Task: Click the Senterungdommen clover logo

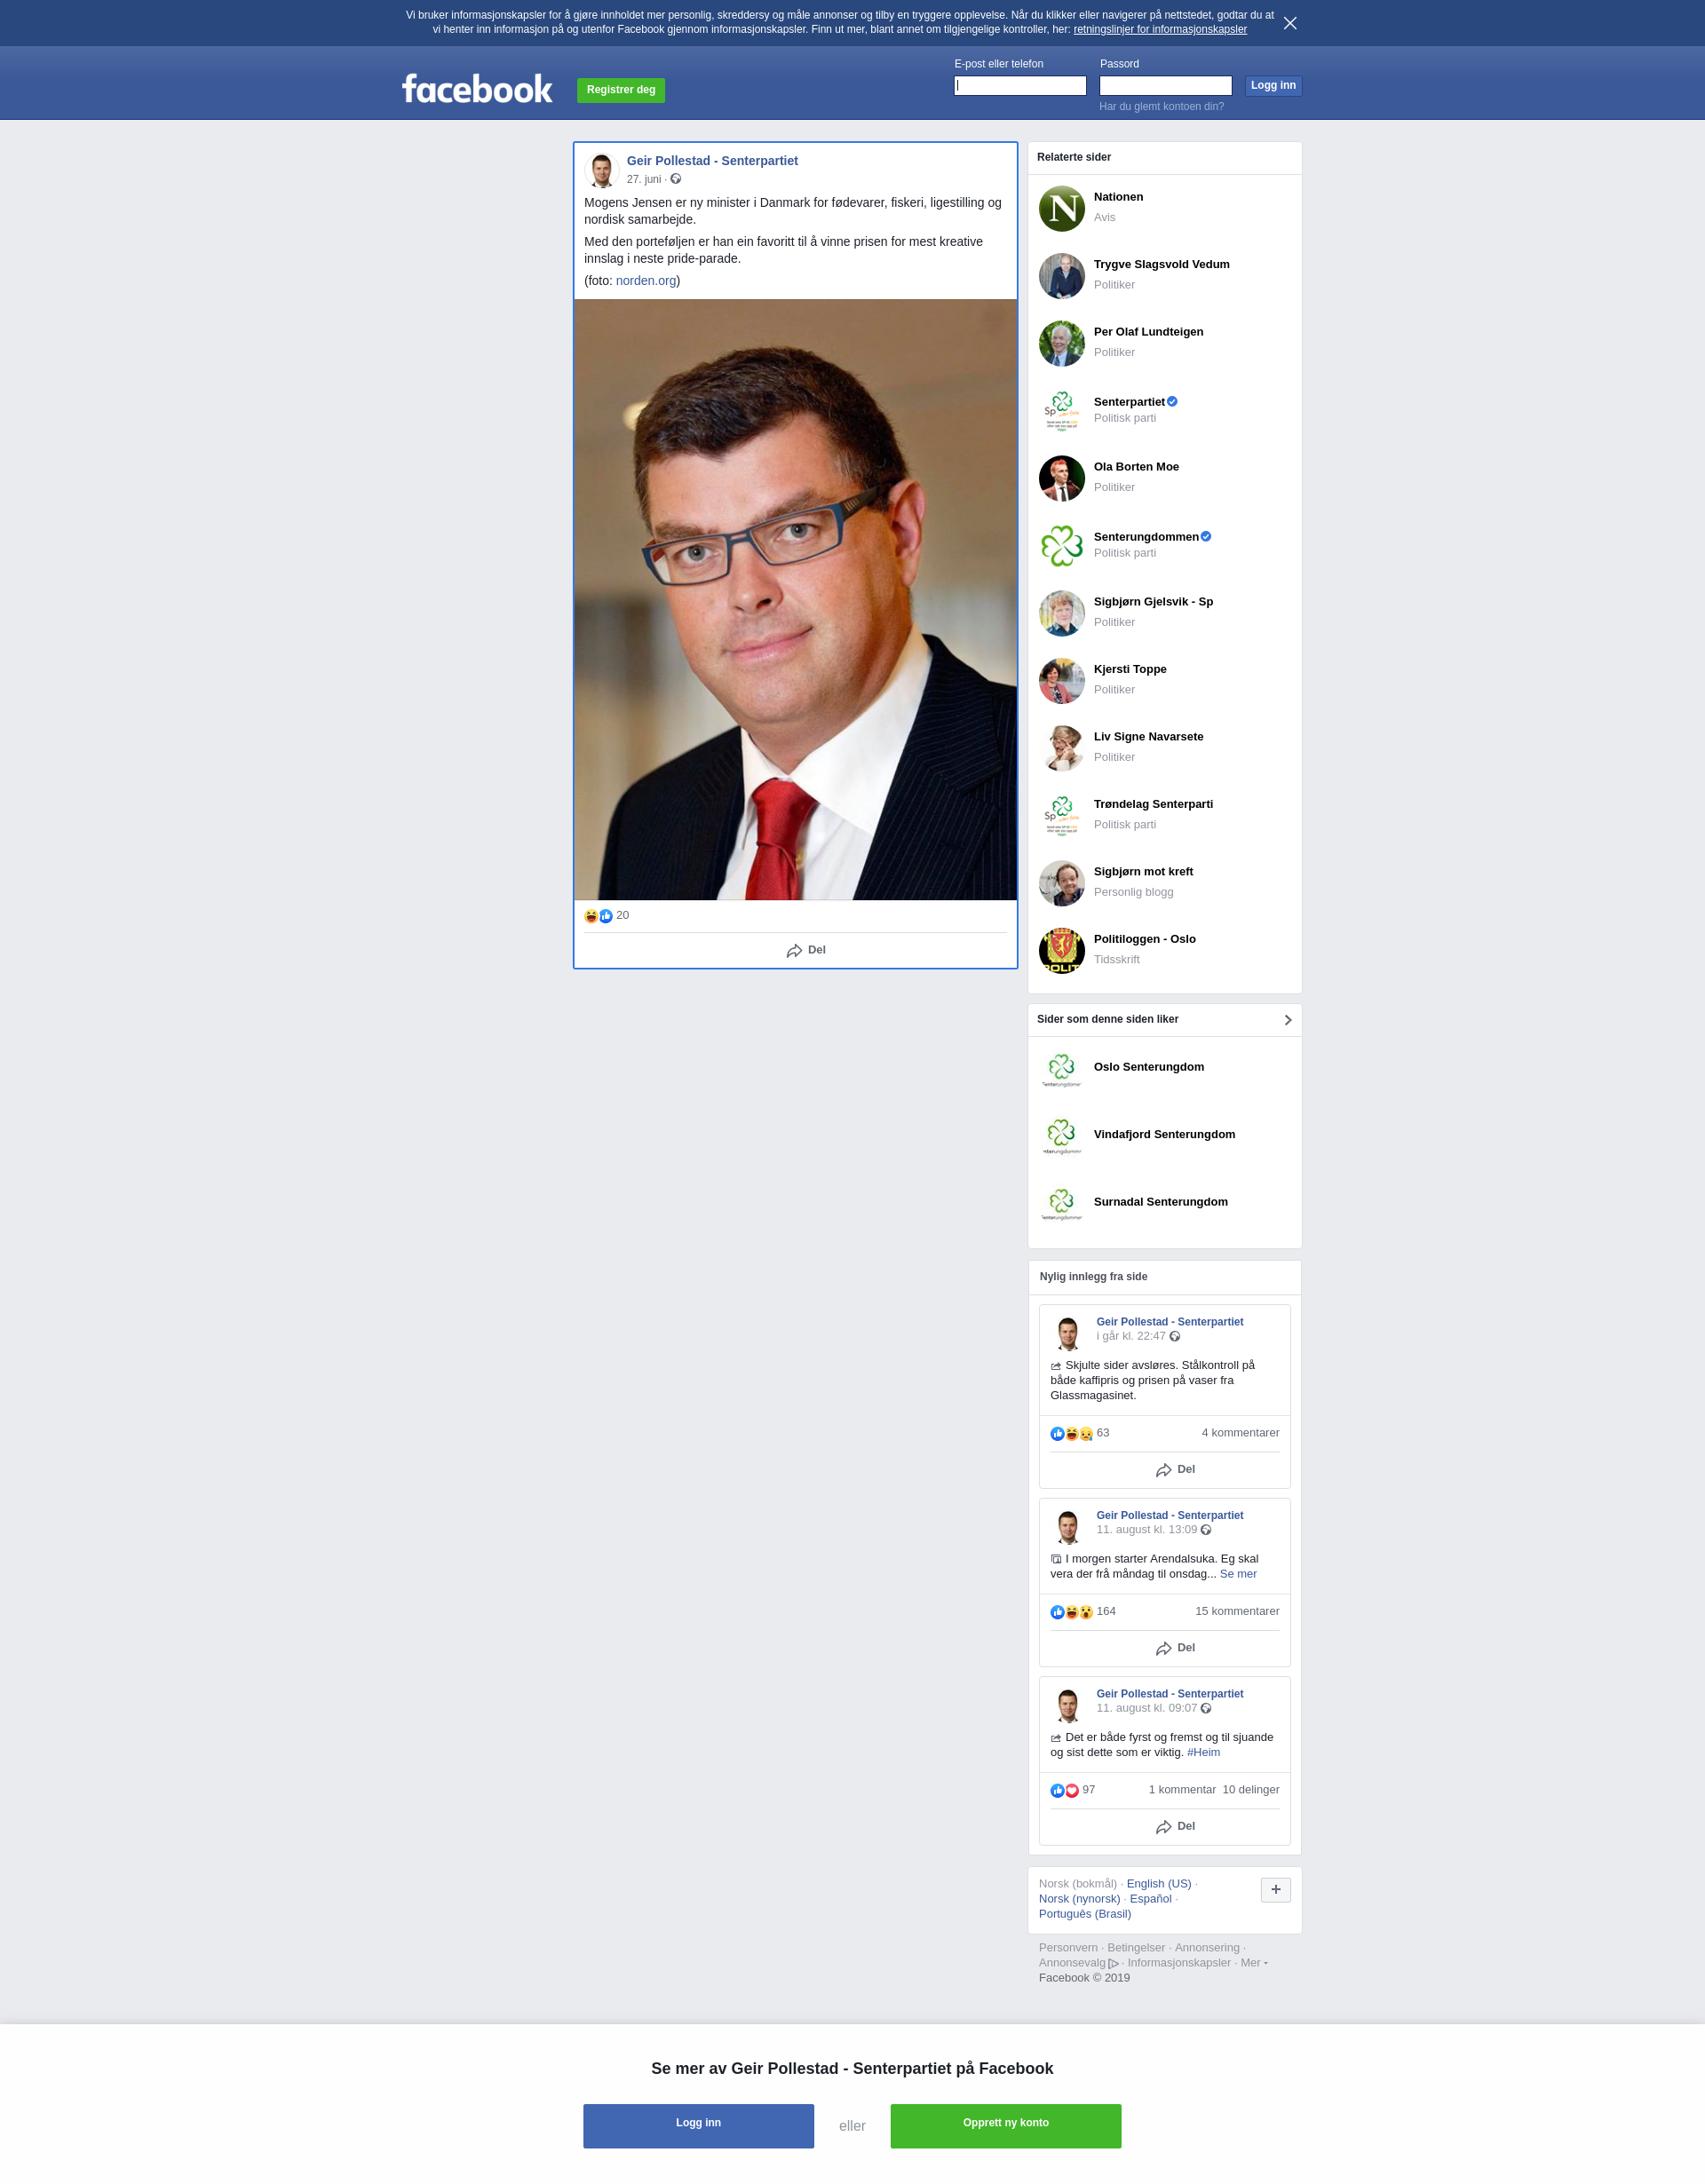Action: click(x=1062, y=546)
